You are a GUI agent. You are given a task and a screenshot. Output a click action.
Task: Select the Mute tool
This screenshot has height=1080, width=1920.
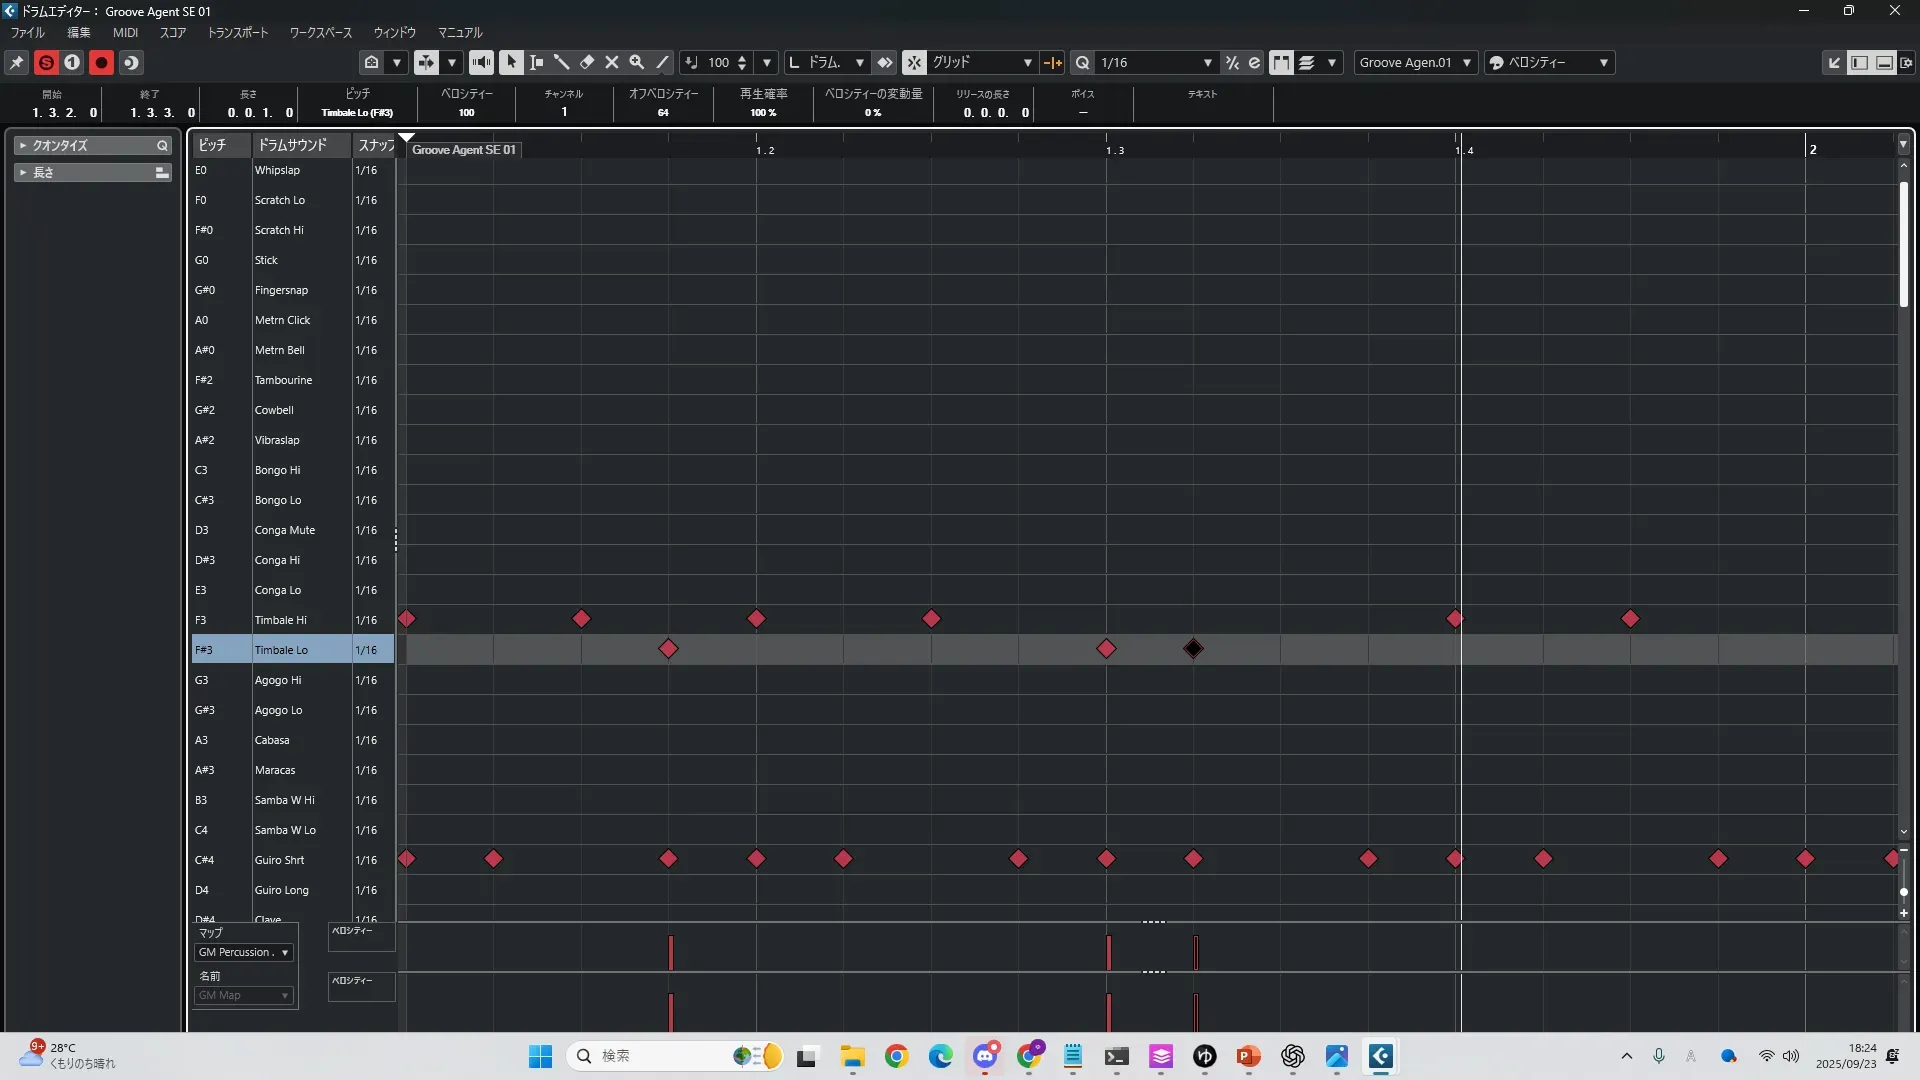612,62
